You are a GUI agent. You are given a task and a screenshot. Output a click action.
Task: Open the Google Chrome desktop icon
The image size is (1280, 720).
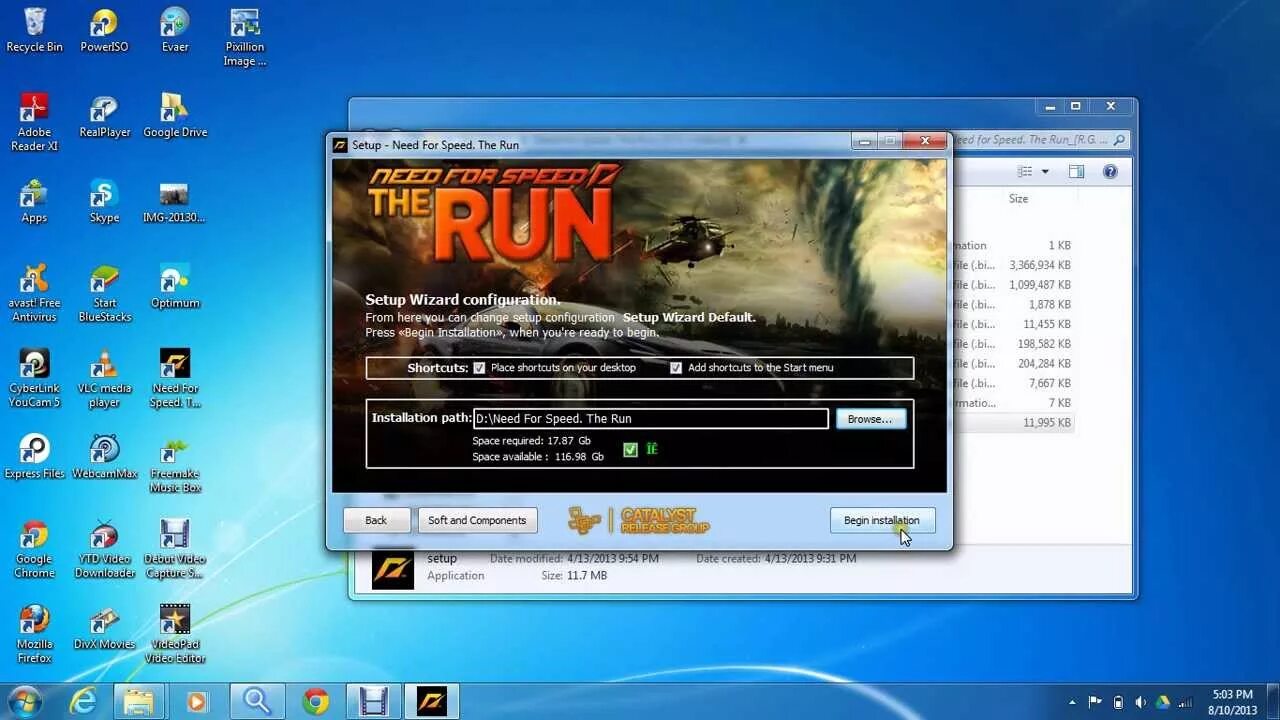[34, 548]
